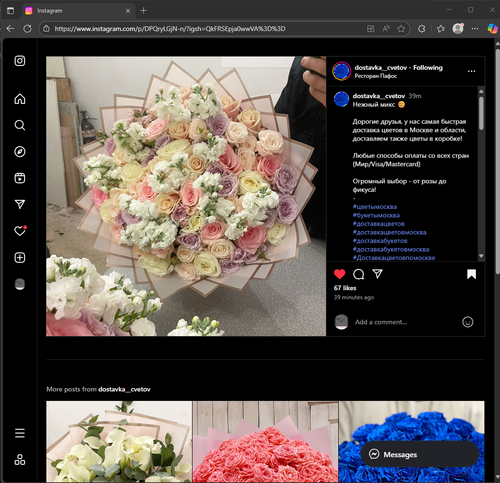View who liked via 67 likes
The height and width of the screenshot is (483, 500).
click(x=345, y=288)
